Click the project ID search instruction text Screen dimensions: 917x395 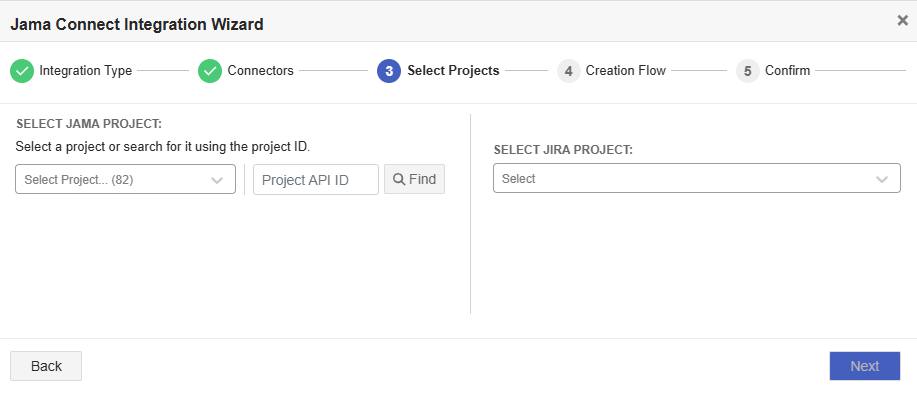163,146
